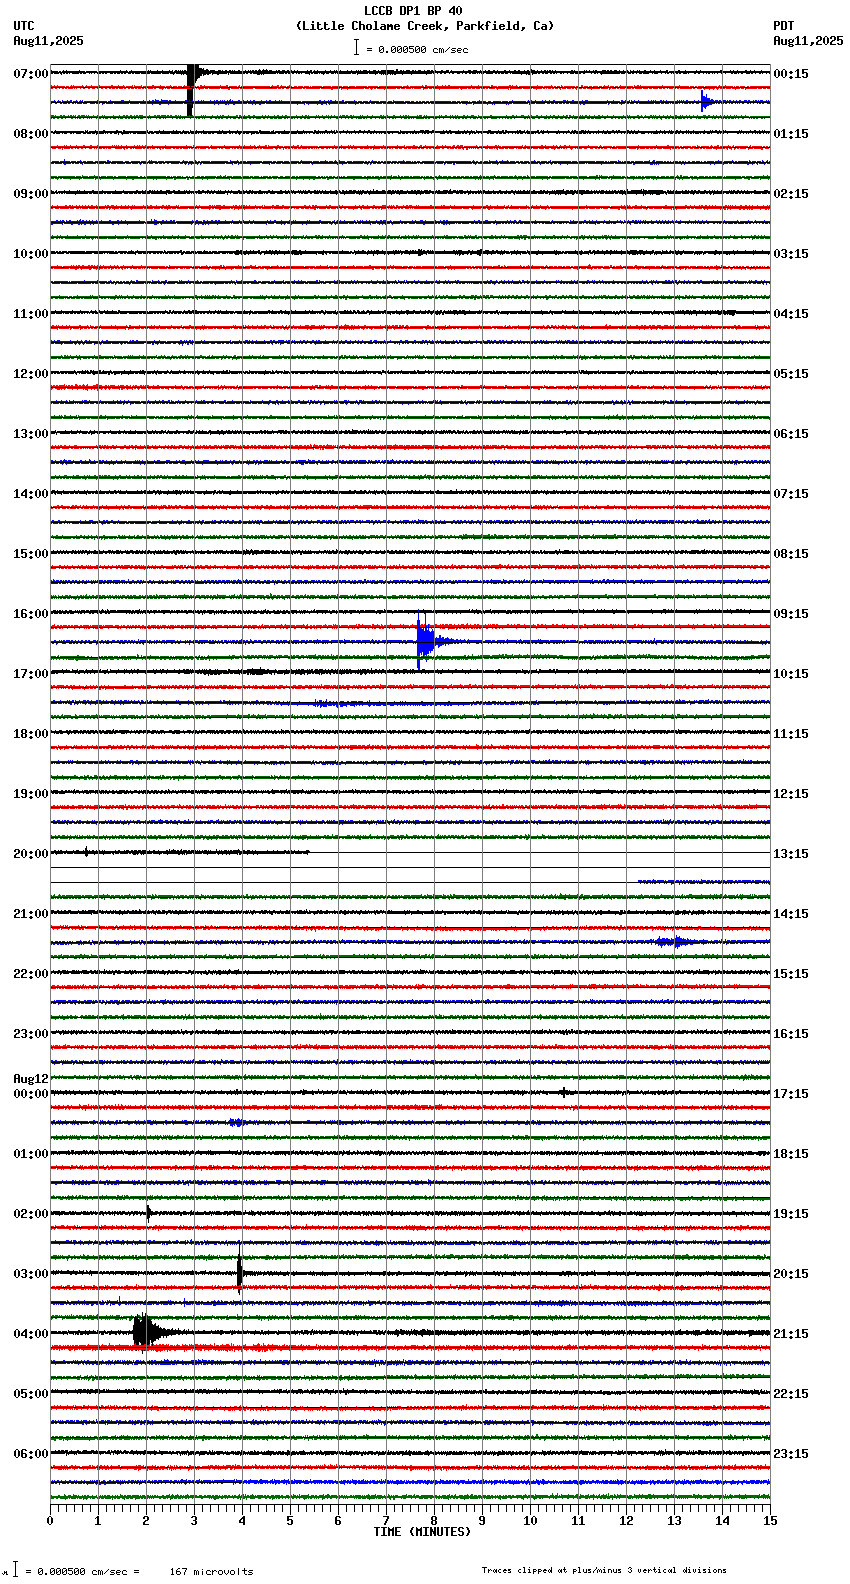Click the left 'Aug11,2025' date label
The height and width of the screenshot is (1584, 850).
pyautogui.click(x=49, y=41)
